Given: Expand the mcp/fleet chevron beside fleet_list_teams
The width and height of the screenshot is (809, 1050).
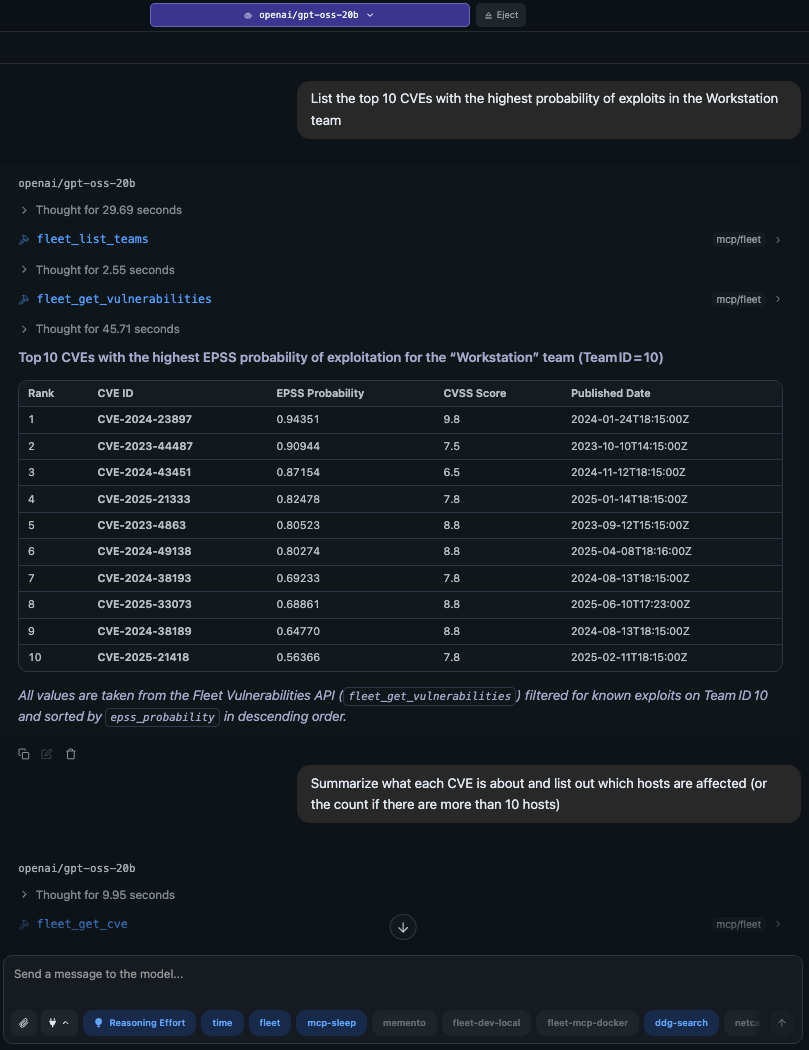Looking at the screenshot, I should point(778,239).
